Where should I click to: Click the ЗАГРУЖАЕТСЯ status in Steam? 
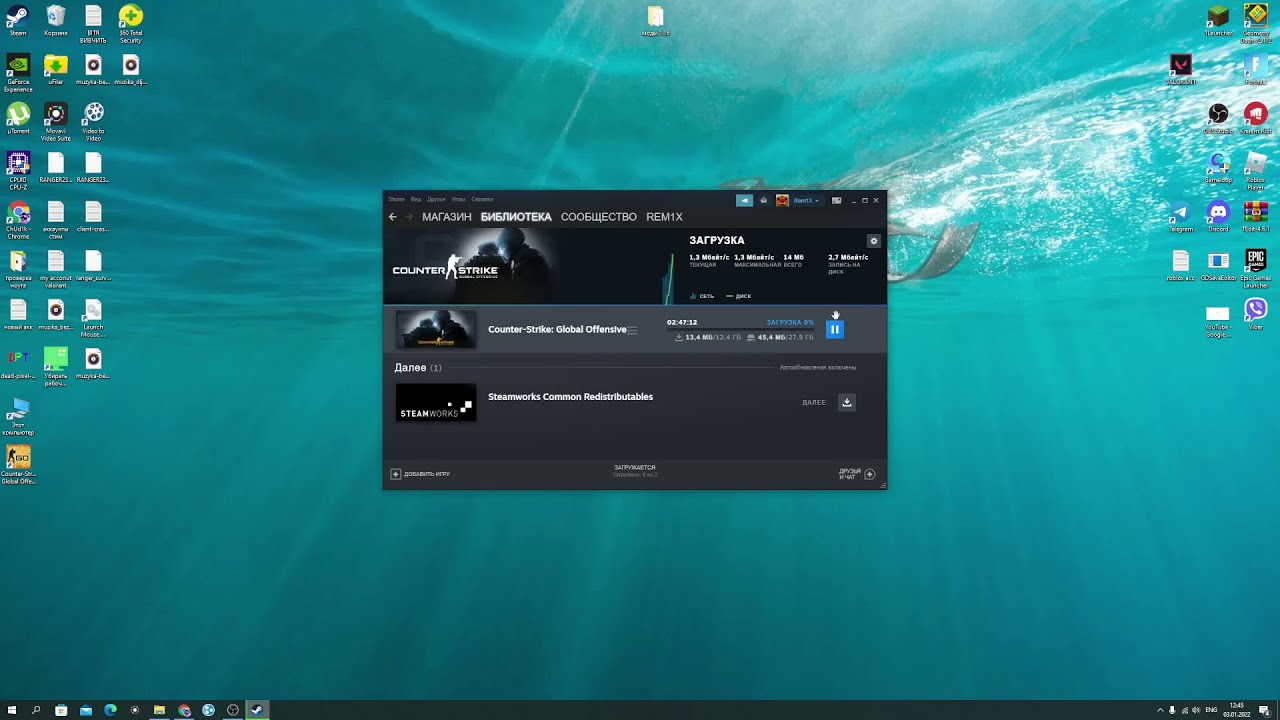click(635, 467)
